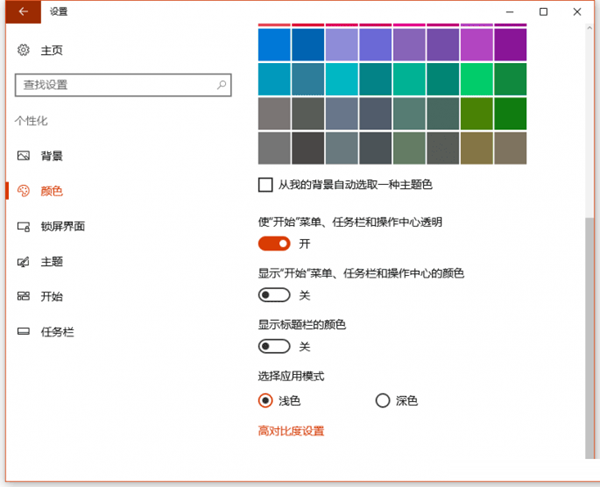Select the Colors palette icon
Viewport: 600px width, 487px height.
pyautogui.click(x=23, y=191)
